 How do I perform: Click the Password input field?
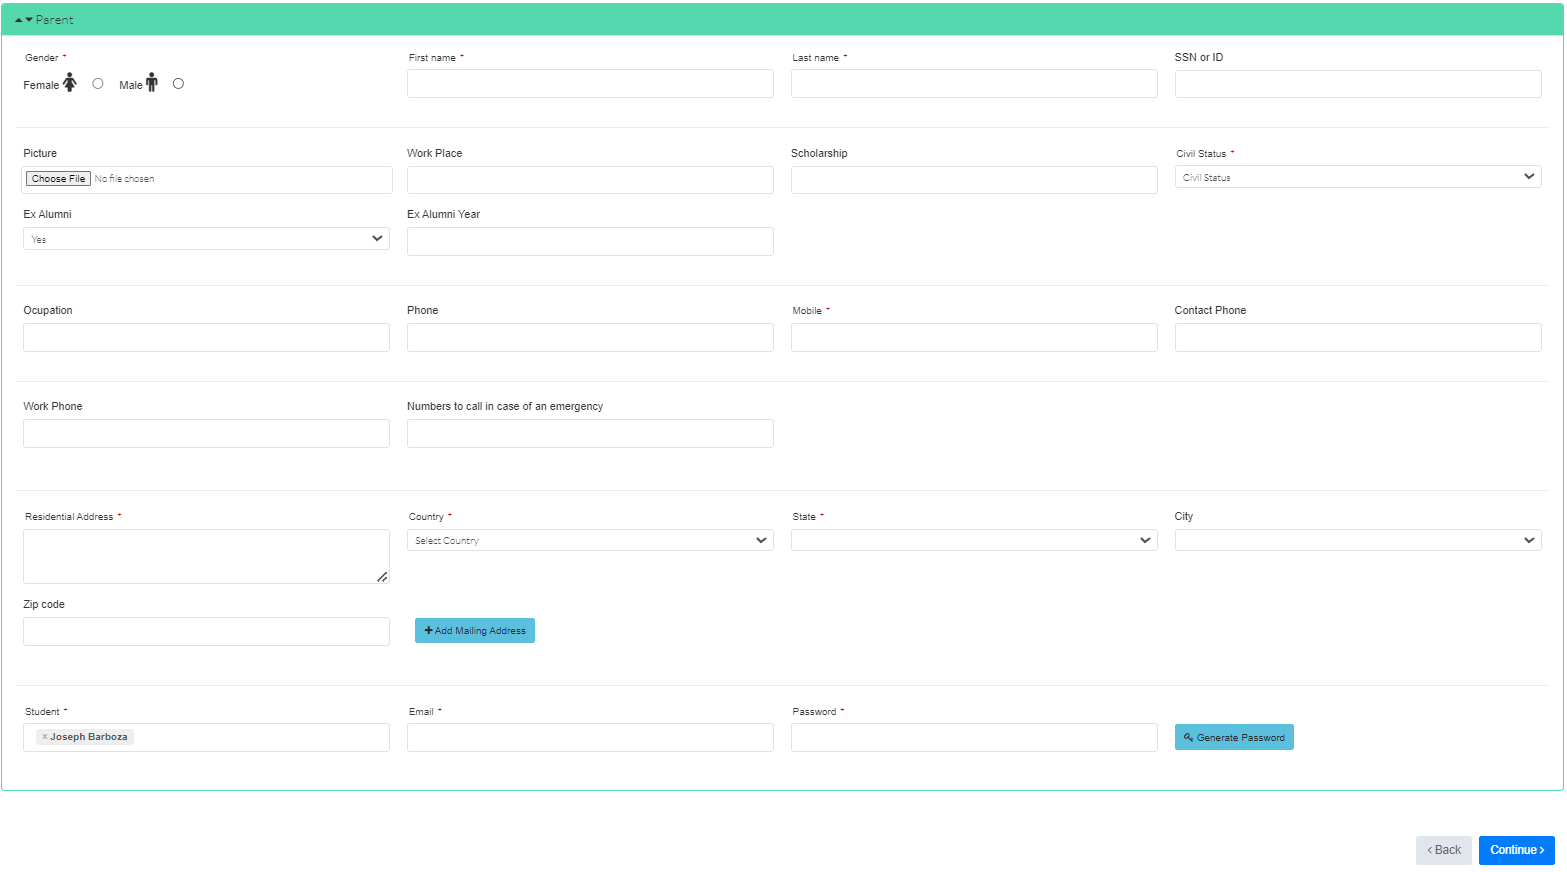(x=974, y=737)
